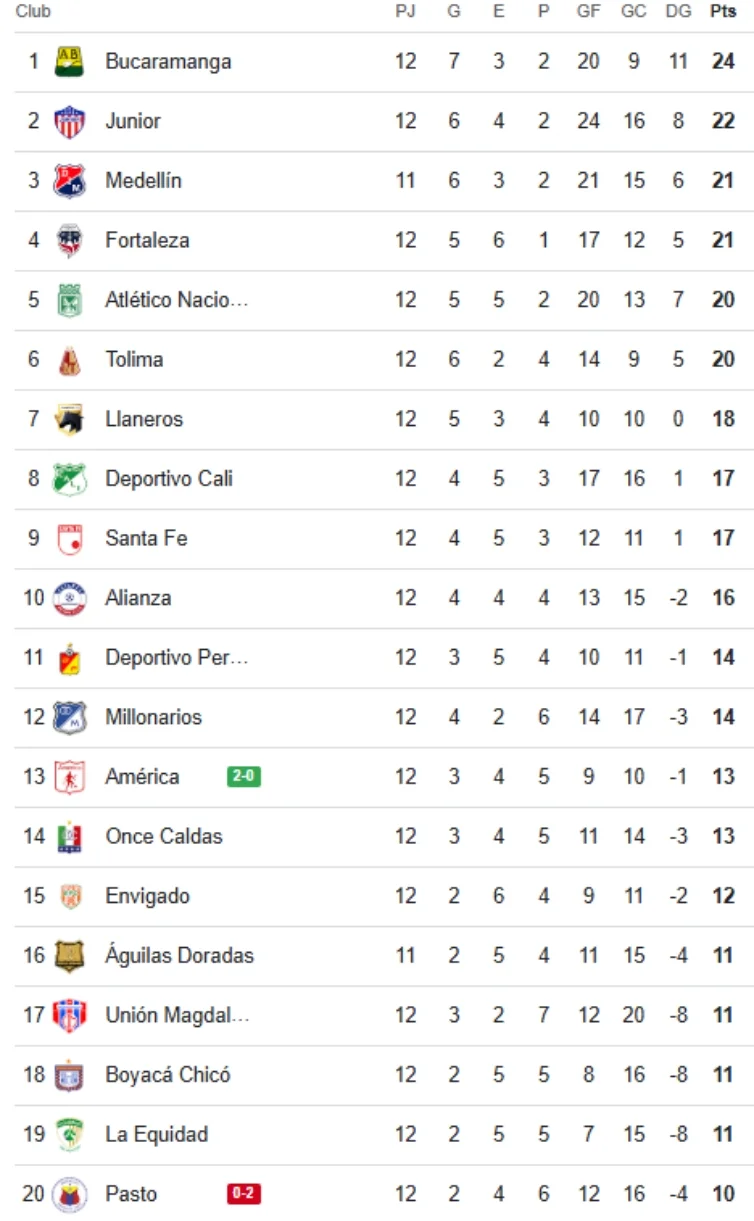Open the Tolima team name link

point(134,359)
